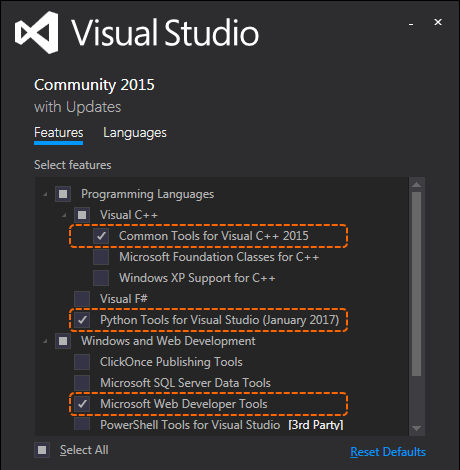Image resolution: width=460 pixels, height=470 pixels.
Task: Check Windows XP Support for C++
Action: pos(101,278)
